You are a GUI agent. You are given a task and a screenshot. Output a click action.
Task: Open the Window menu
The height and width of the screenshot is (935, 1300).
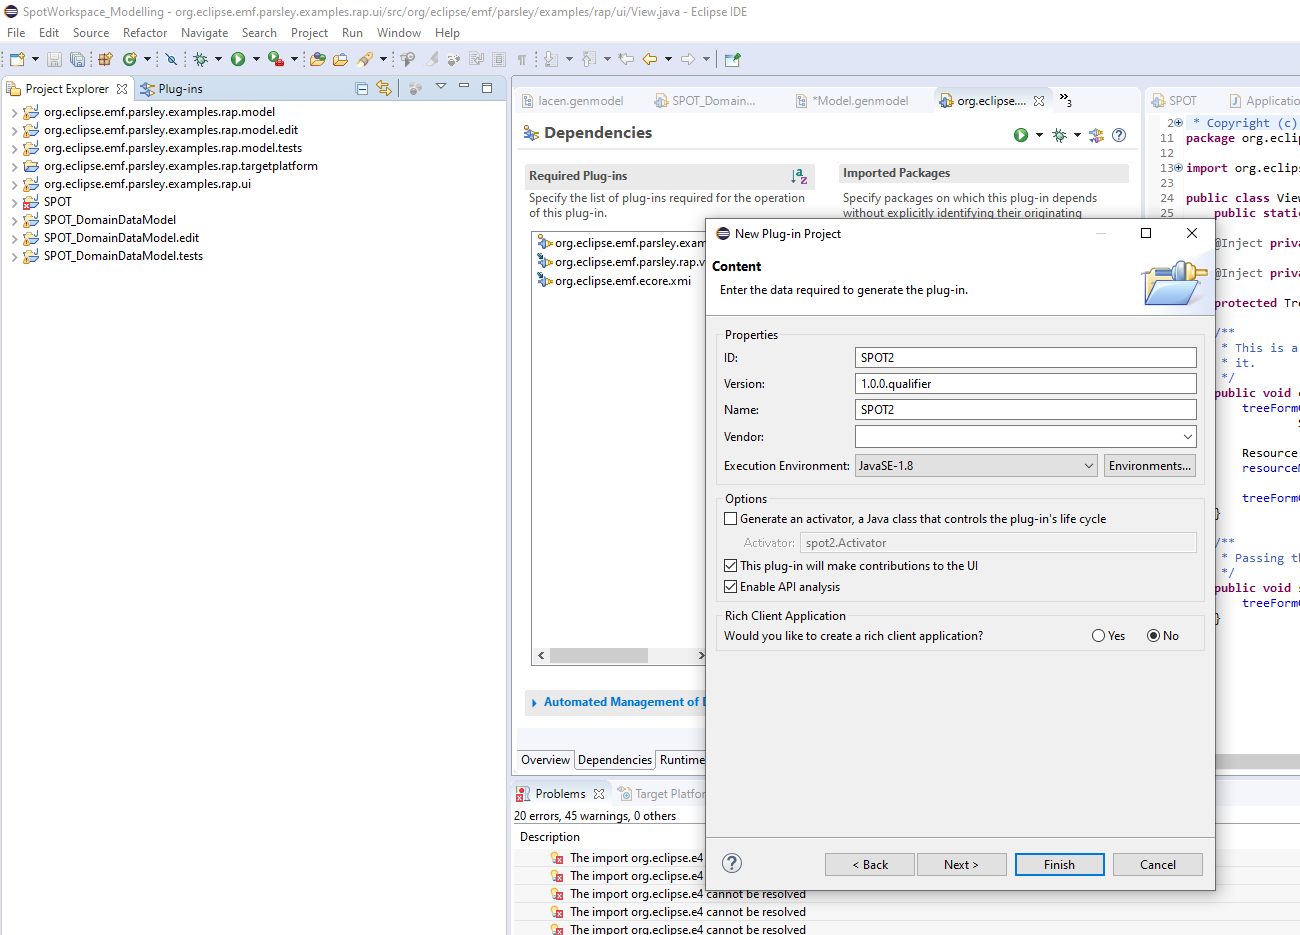tap(399, 33)
